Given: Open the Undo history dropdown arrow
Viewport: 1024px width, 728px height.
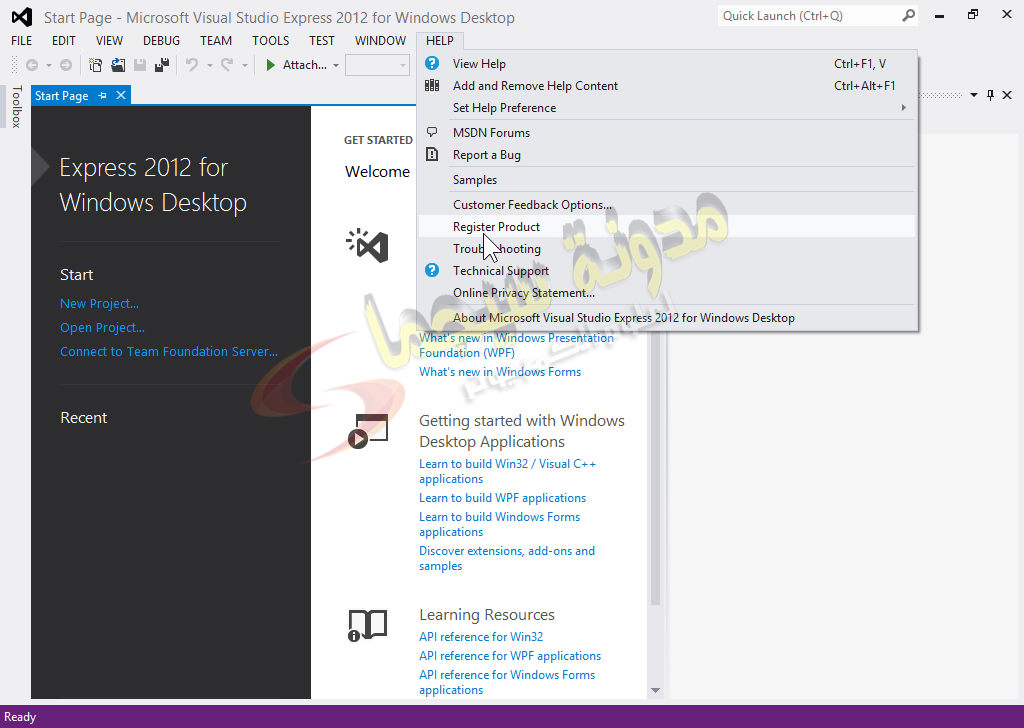Looking at the screenshot, I should click(x=210, y=65).
